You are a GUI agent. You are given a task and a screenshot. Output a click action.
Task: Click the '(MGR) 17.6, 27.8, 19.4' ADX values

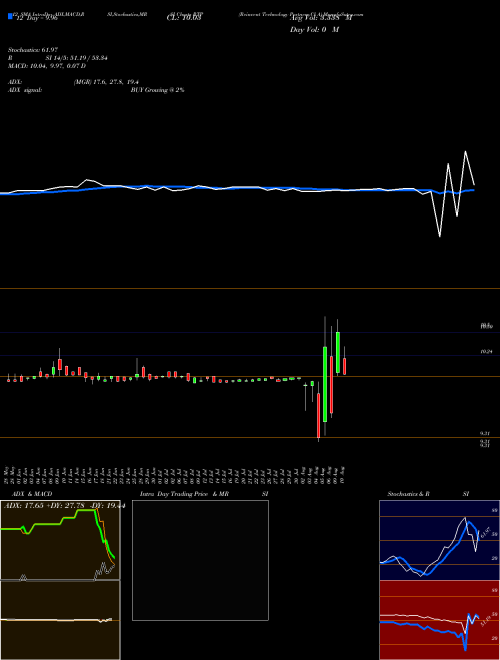click(x=106, y=82)
